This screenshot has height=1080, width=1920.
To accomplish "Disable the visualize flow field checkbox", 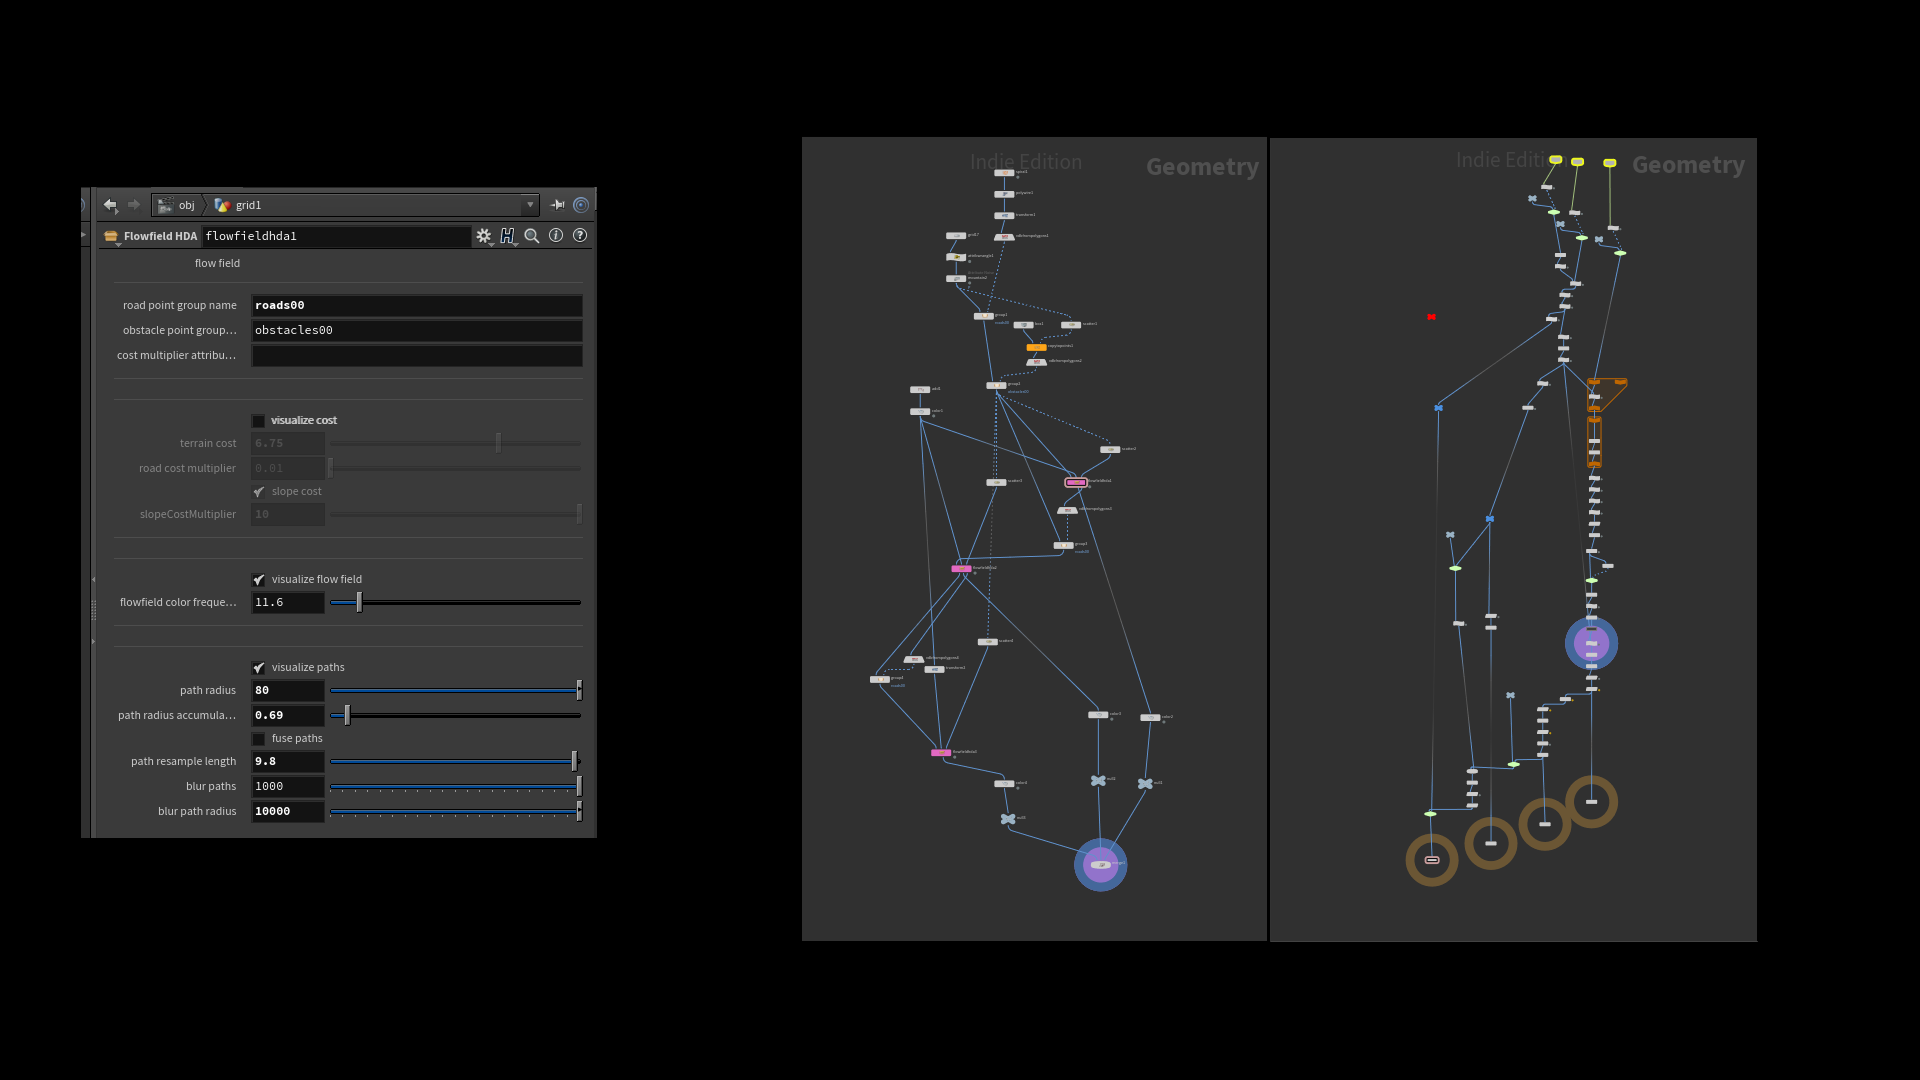I will coord(259,580).
